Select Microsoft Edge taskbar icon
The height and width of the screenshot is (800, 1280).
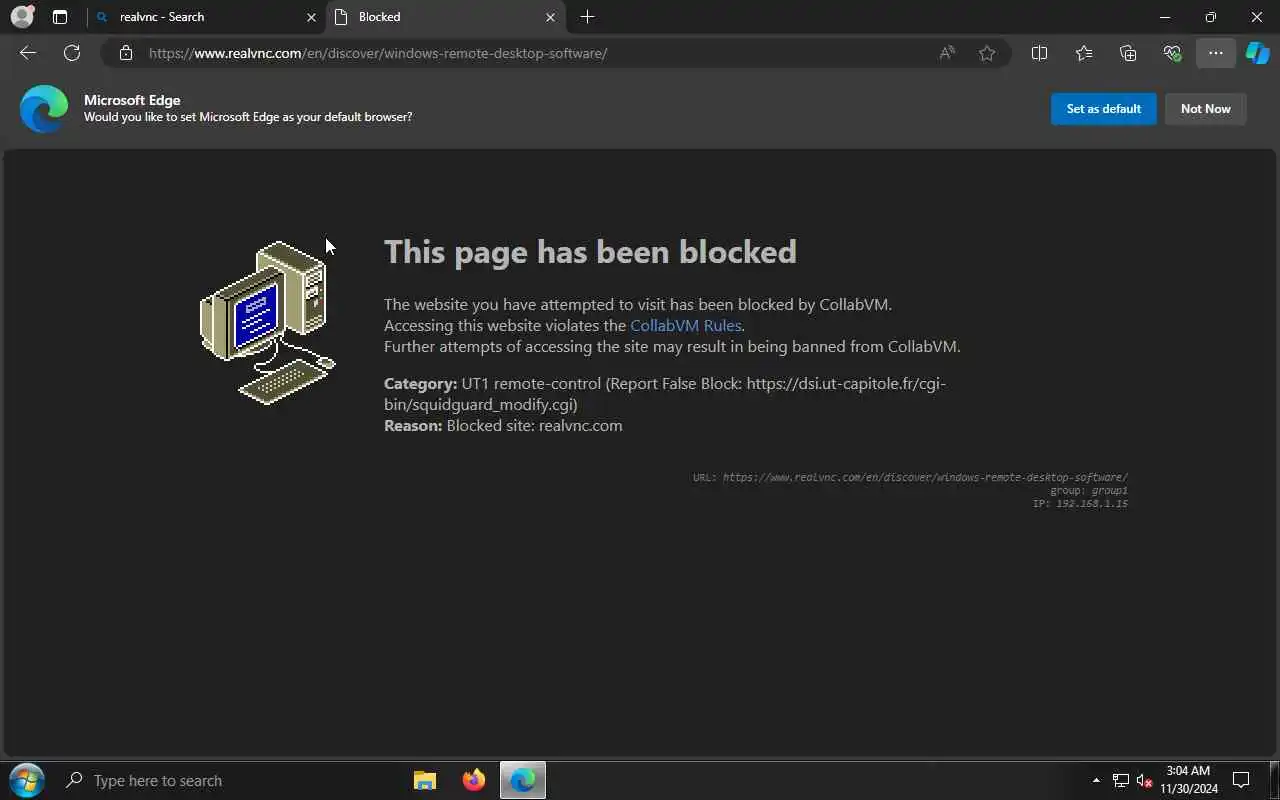tap(523, 780)
